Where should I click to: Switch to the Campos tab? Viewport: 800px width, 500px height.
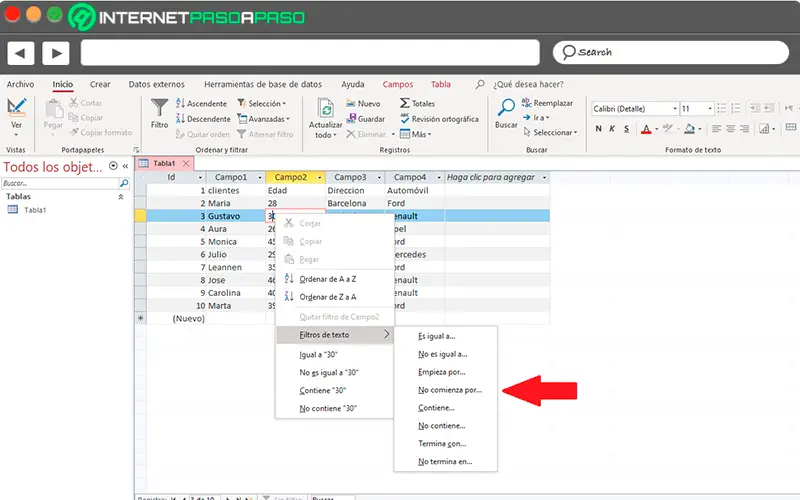397,84
